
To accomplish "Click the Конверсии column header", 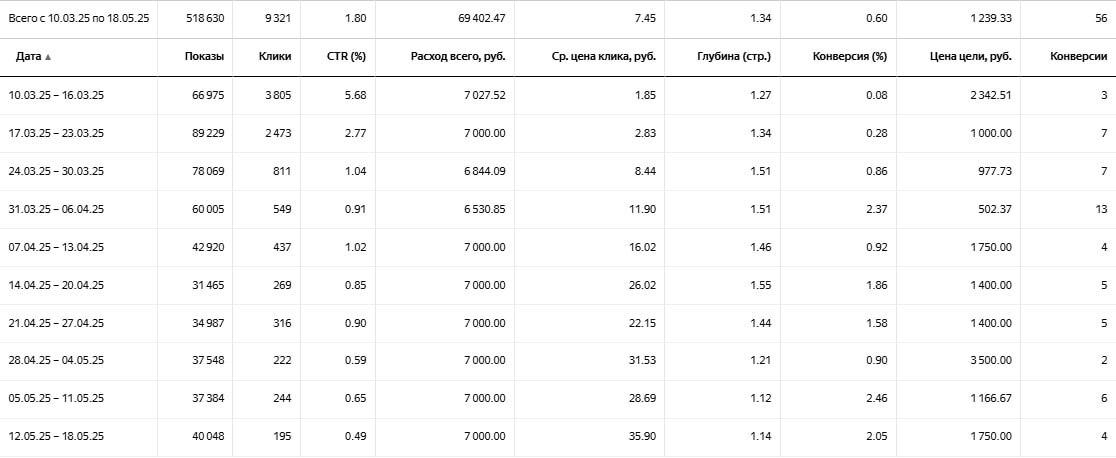I will point(1078,56).
